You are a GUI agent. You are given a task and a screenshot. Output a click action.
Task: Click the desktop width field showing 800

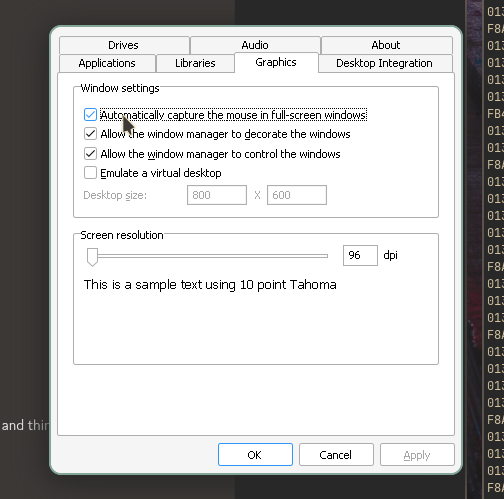[217, 195]
